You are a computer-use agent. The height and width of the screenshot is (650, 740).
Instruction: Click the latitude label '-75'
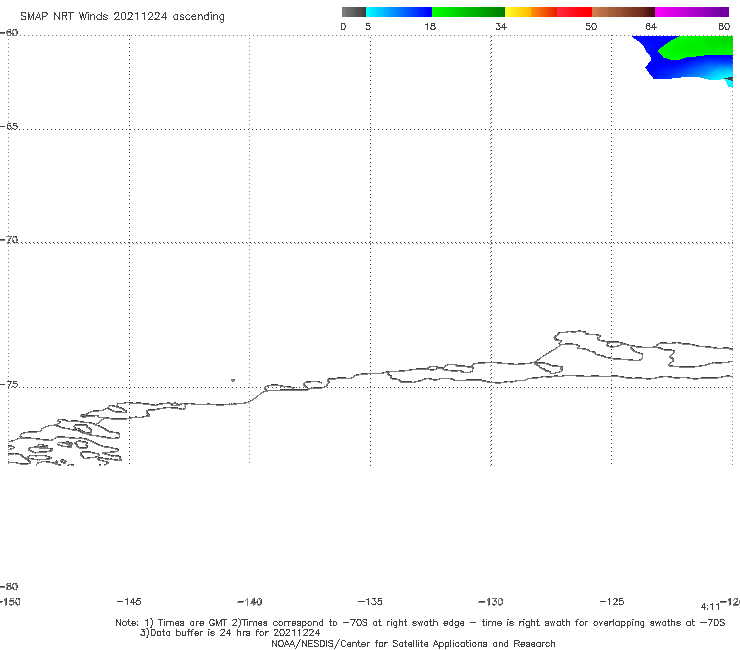click(x=9, y=385)
